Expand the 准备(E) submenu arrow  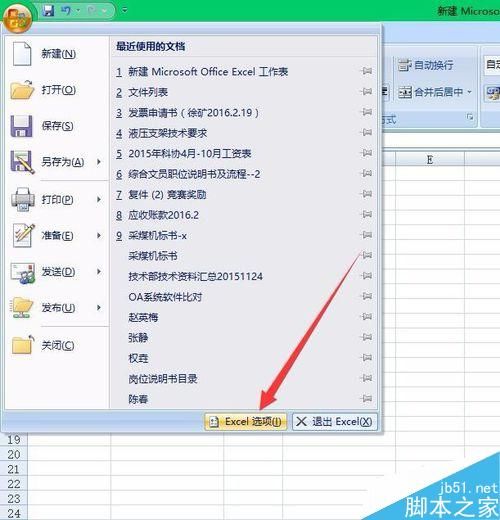[99, 236]
